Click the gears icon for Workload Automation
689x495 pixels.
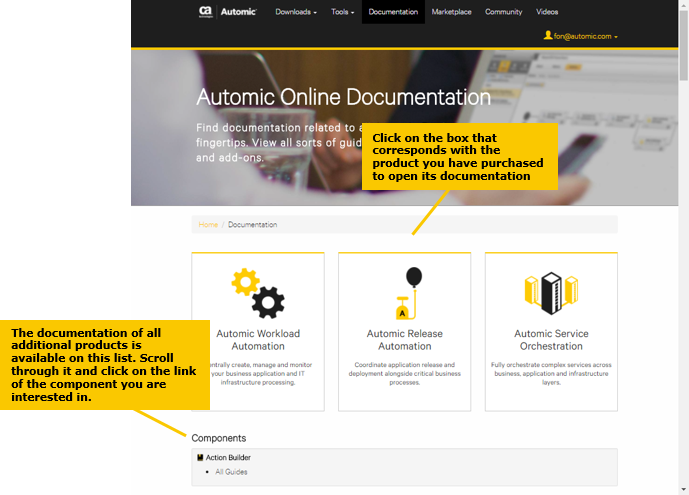[x=257, y=292]
